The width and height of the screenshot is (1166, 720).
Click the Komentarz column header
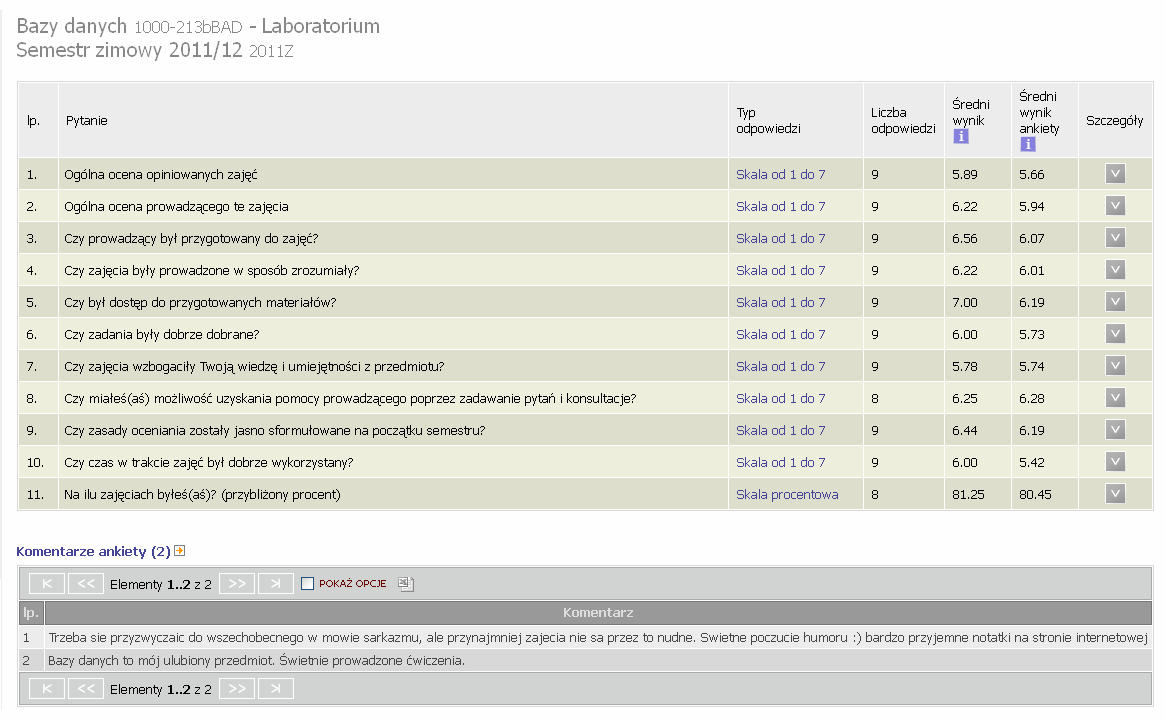coord(598,613)
